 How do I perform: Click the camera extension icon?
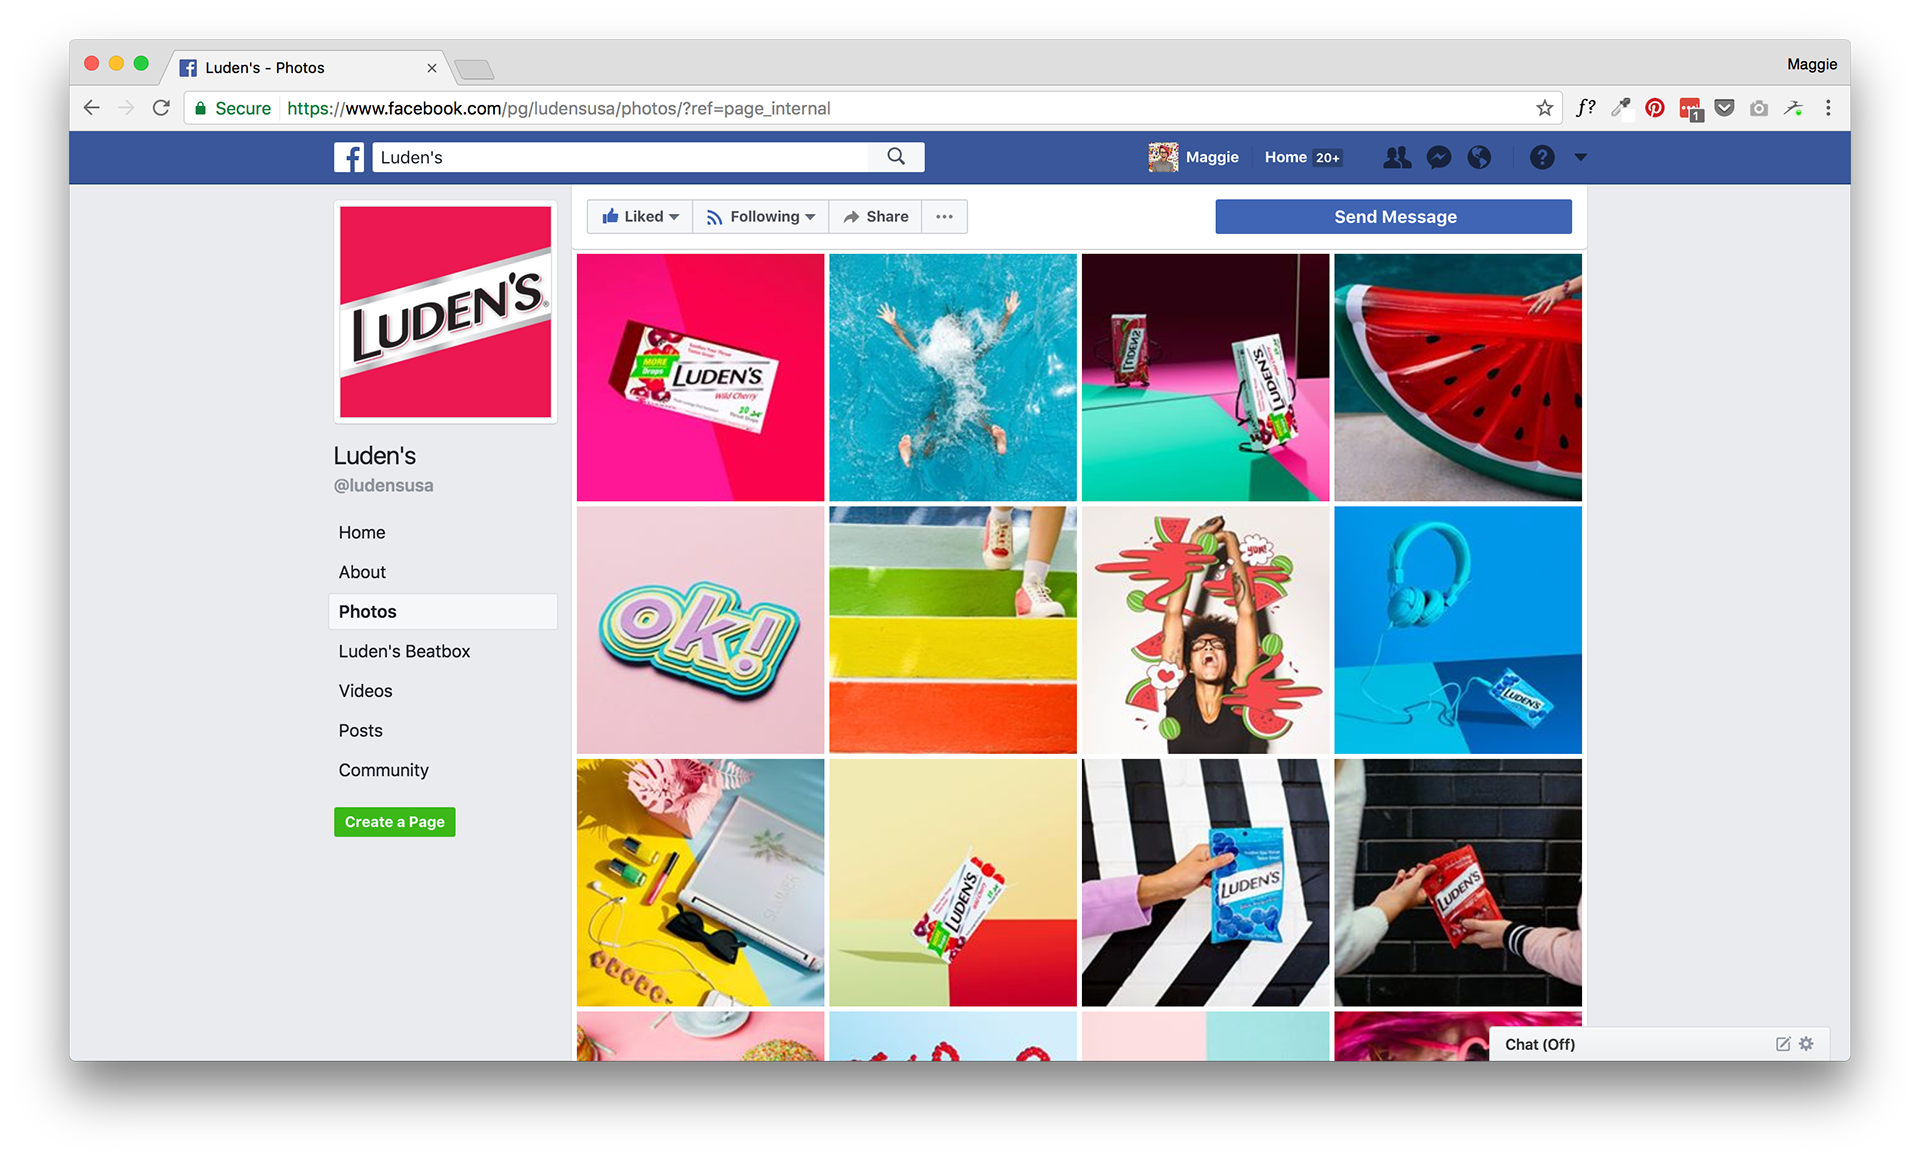tap(1759, 108)
